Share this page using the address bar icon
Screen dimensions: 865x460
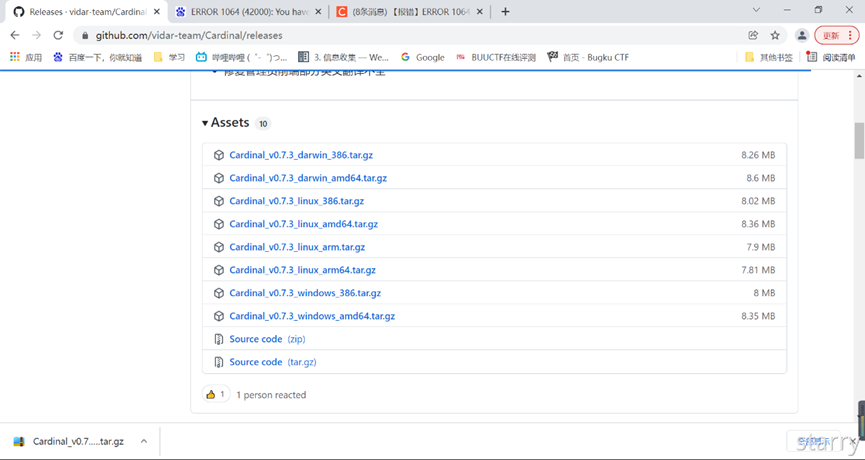pyautogui.click(x=753, y=35)
